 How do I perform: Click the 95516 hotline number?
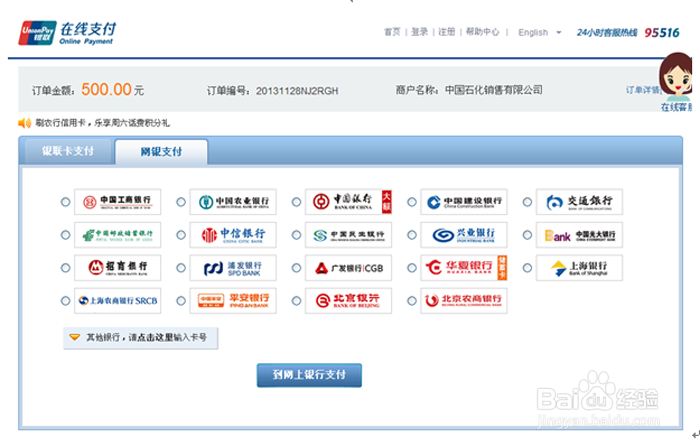(662, 33)
